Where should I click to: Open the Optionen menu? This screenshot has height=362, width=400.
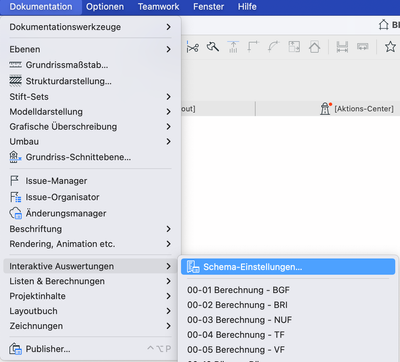coord(105,7)
